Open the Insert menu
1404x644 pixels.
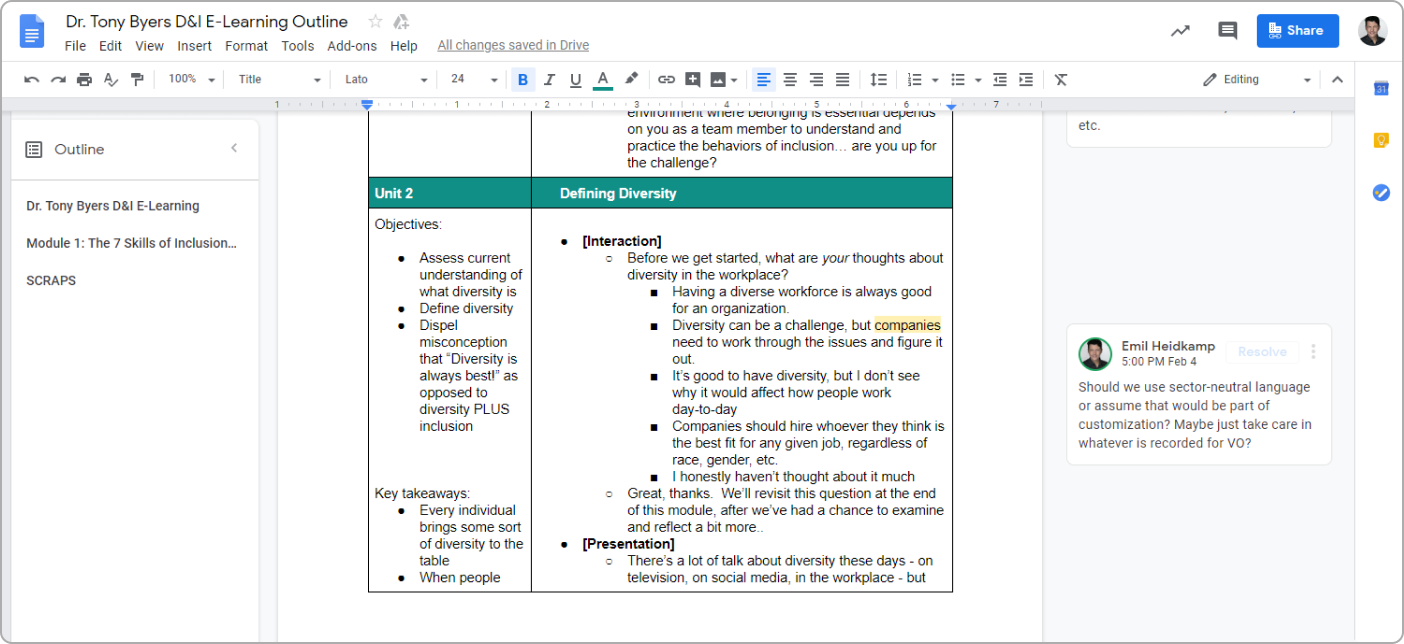194,46
